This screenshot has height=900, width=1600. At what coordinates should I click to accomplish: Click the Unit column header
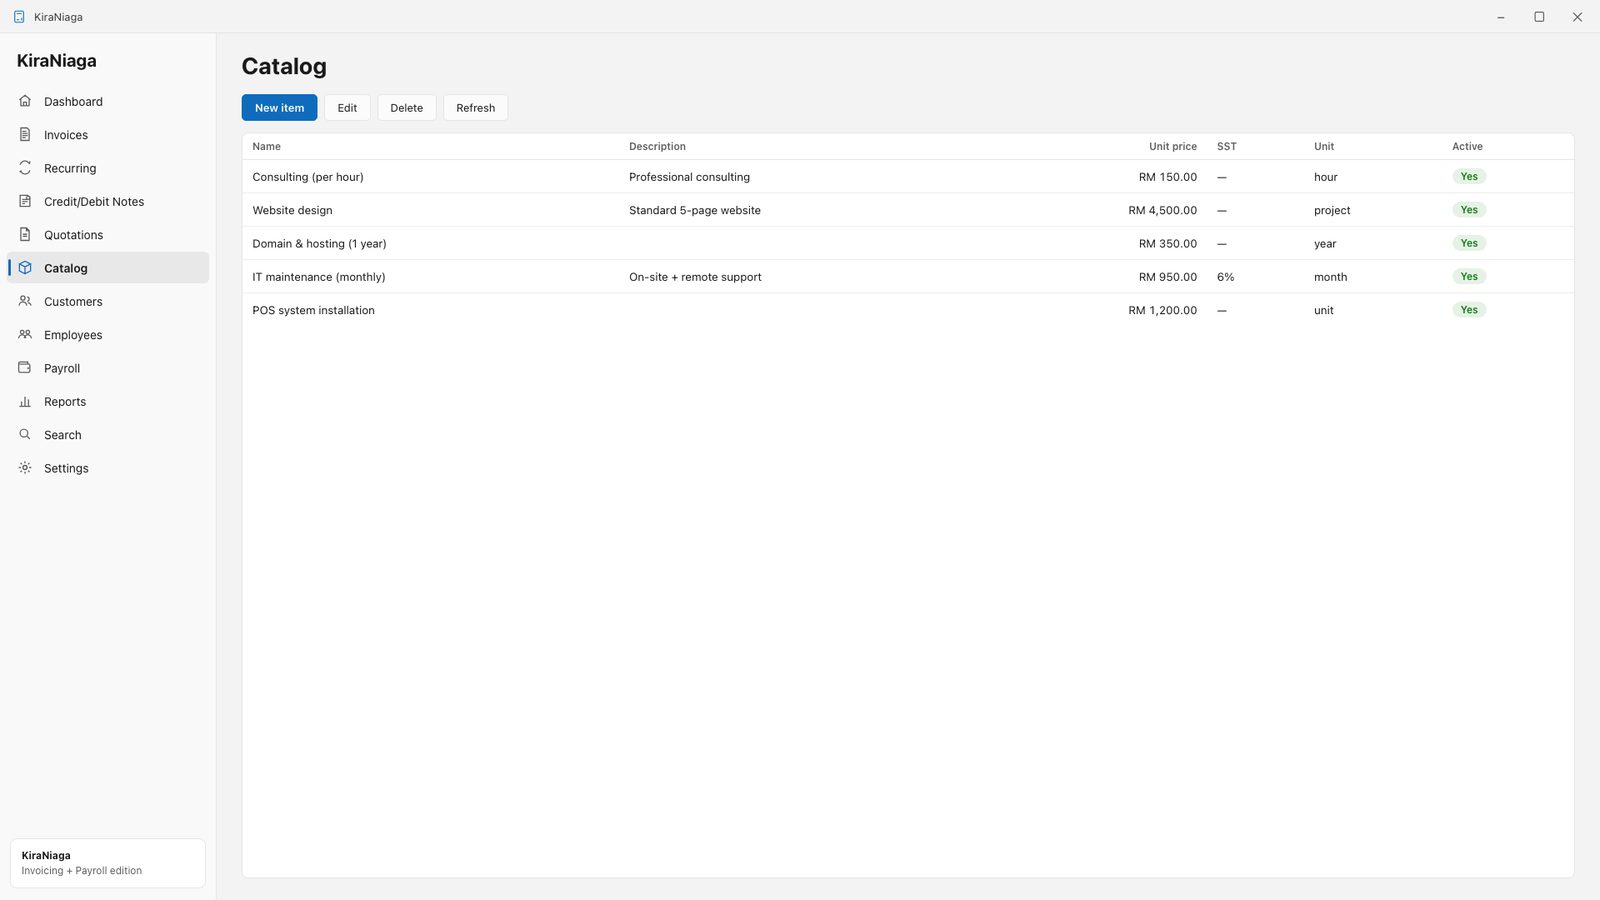(1323, 146)
